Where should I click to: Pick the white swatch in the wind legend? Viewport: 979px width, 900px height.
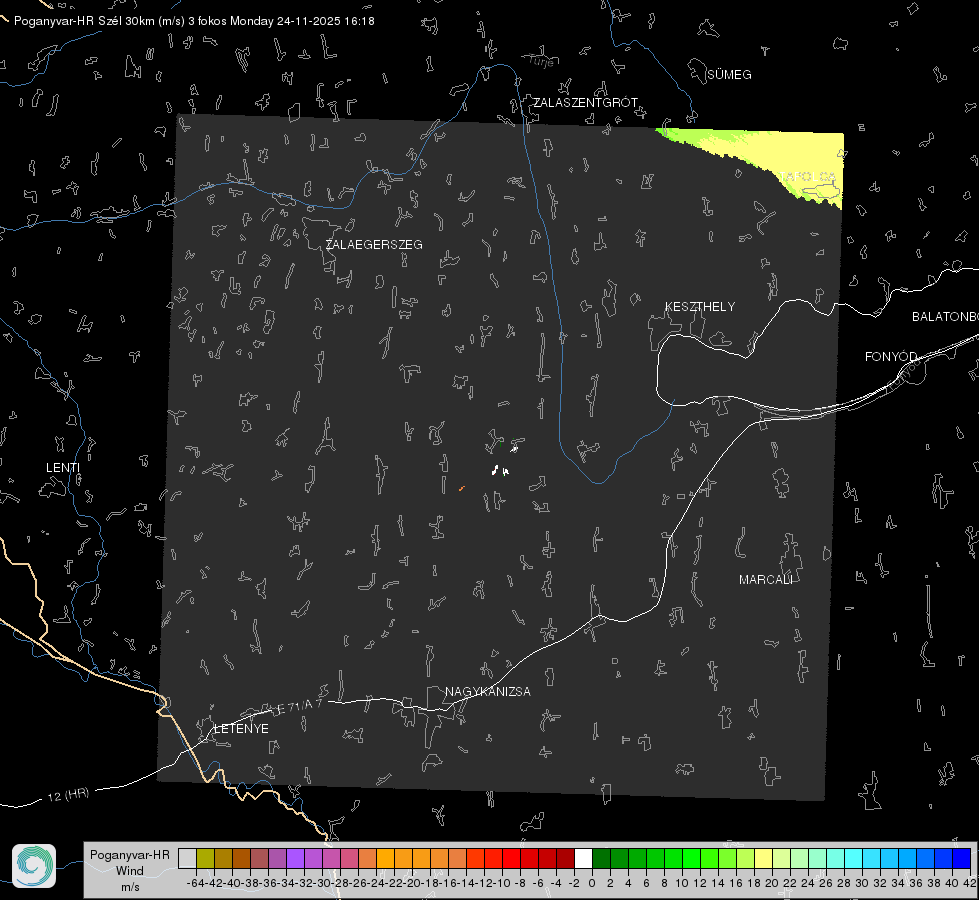click(x=583, y=859)
